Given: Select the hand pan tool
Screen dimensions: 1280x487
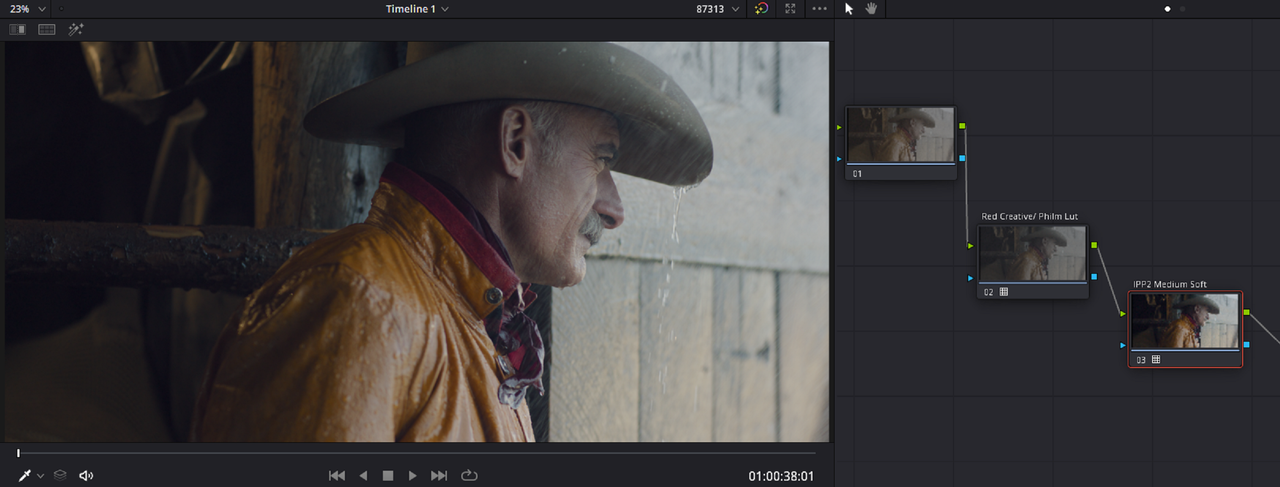Looking at the screenshot, I should [x=871, y=8].
